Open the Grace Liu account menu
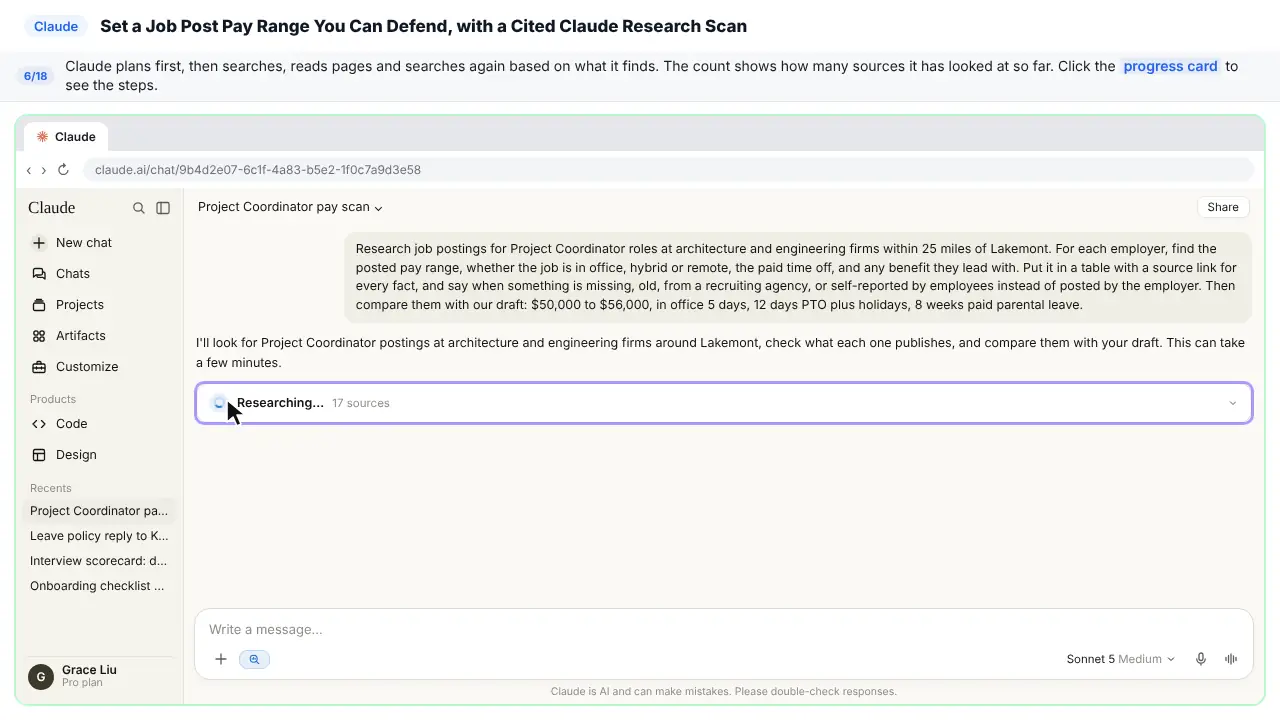This screenshot has width=1280, height=720. (98, 677)
